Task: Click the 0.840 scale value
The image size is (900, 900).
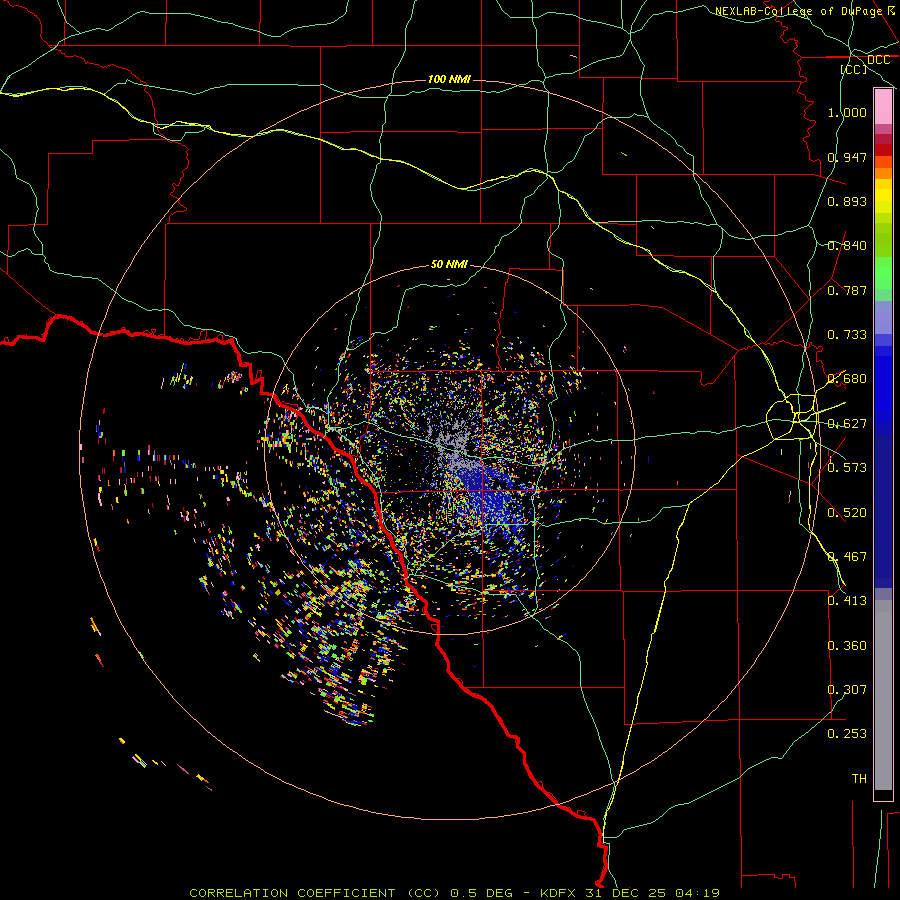Action: pyautogui.click(x=847, y=246)
